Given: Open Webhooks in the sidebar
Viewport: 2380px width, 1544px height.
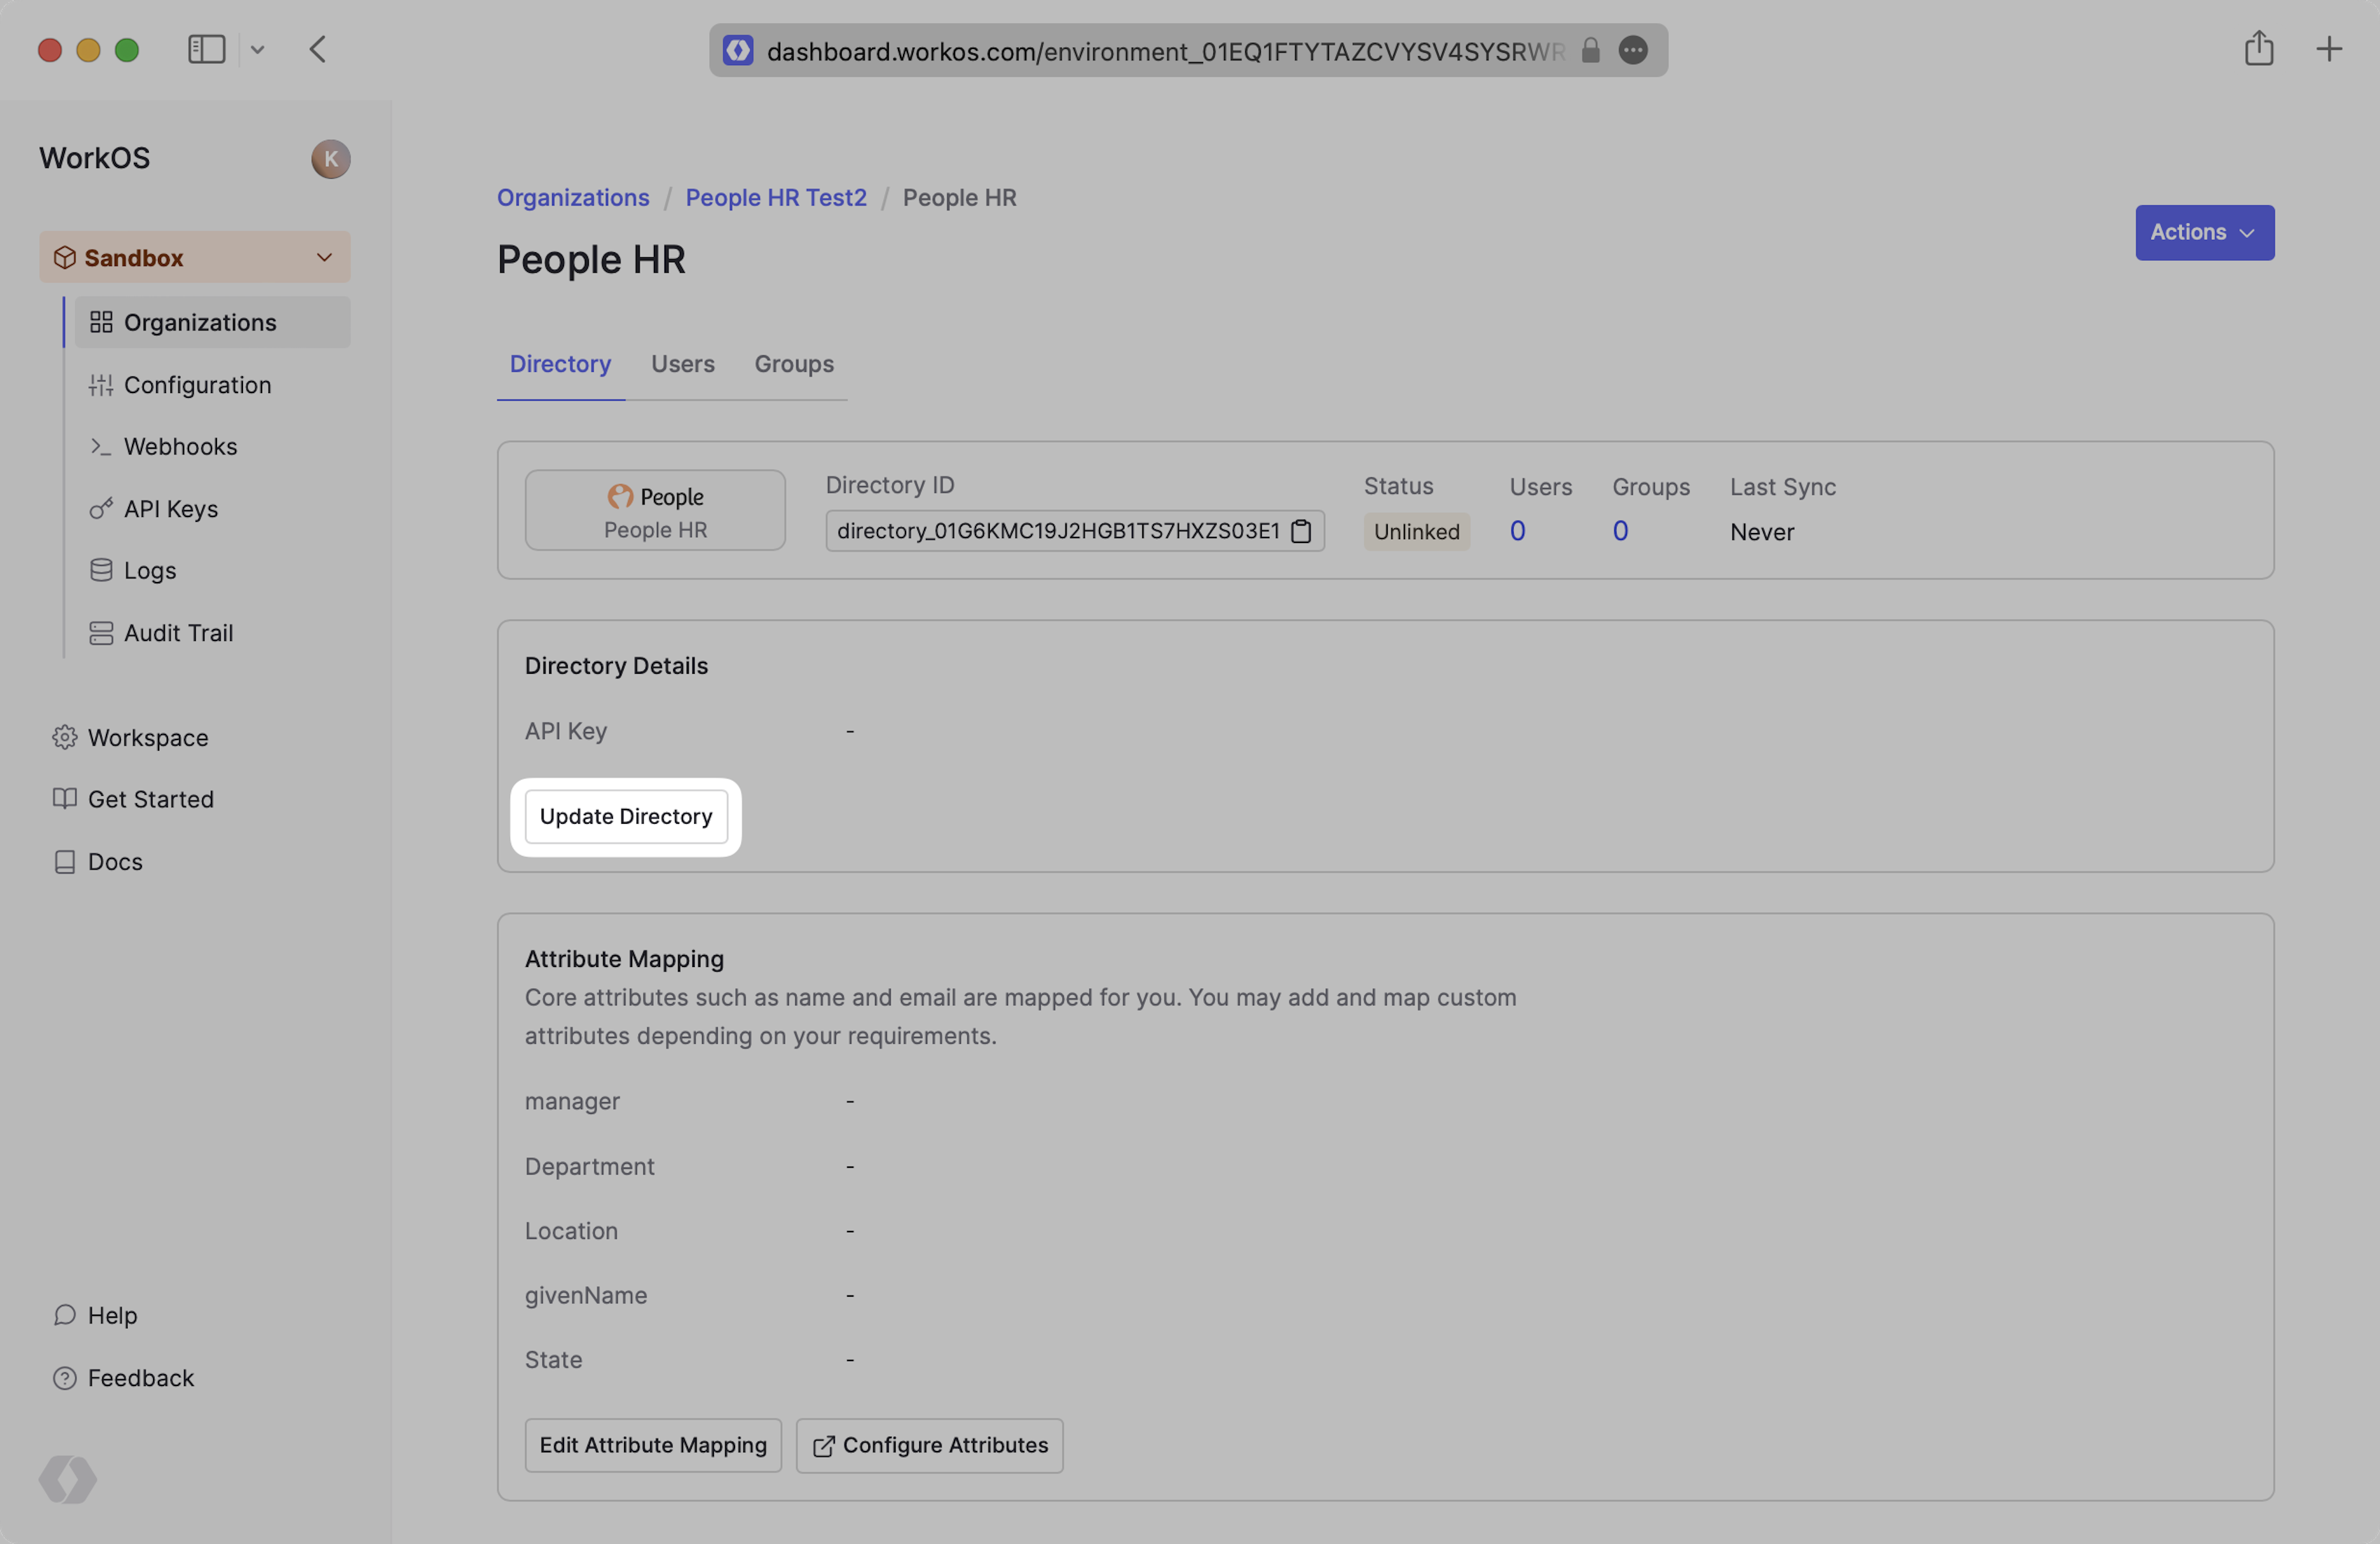Looking at the screenshot, I should tap(180, 447).
